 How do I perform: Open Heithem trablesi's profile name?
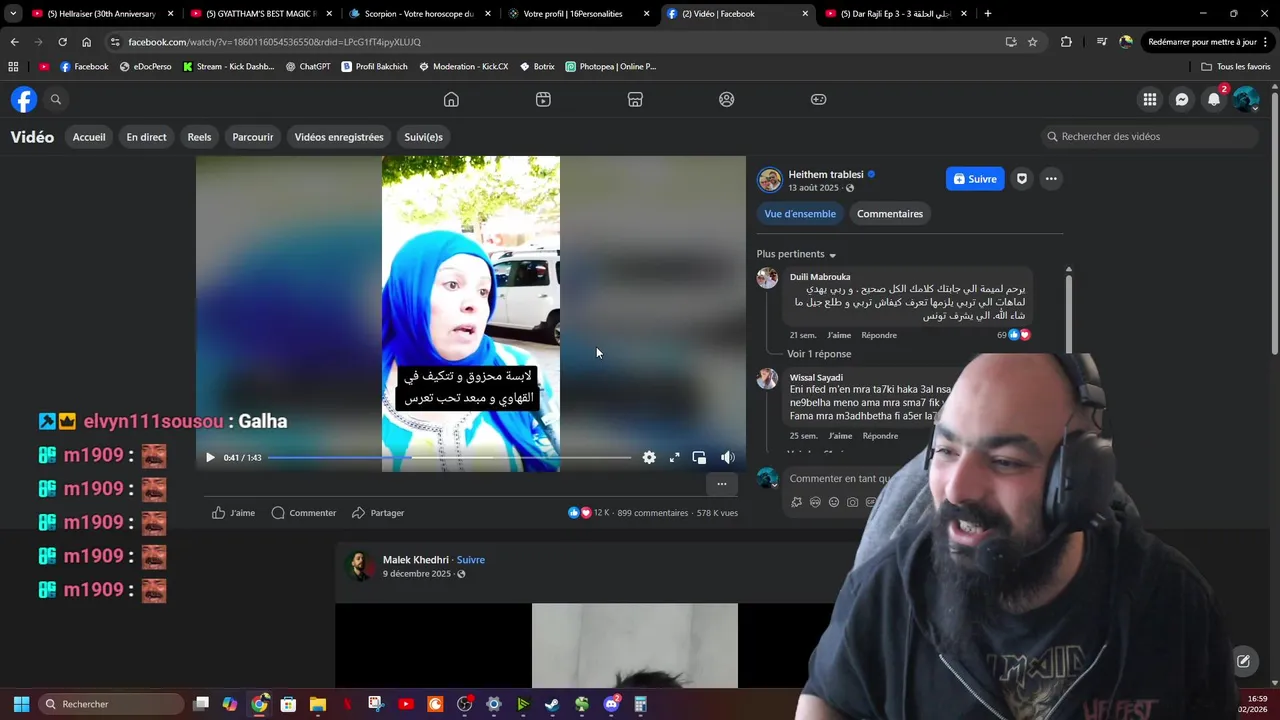(826, 174)
